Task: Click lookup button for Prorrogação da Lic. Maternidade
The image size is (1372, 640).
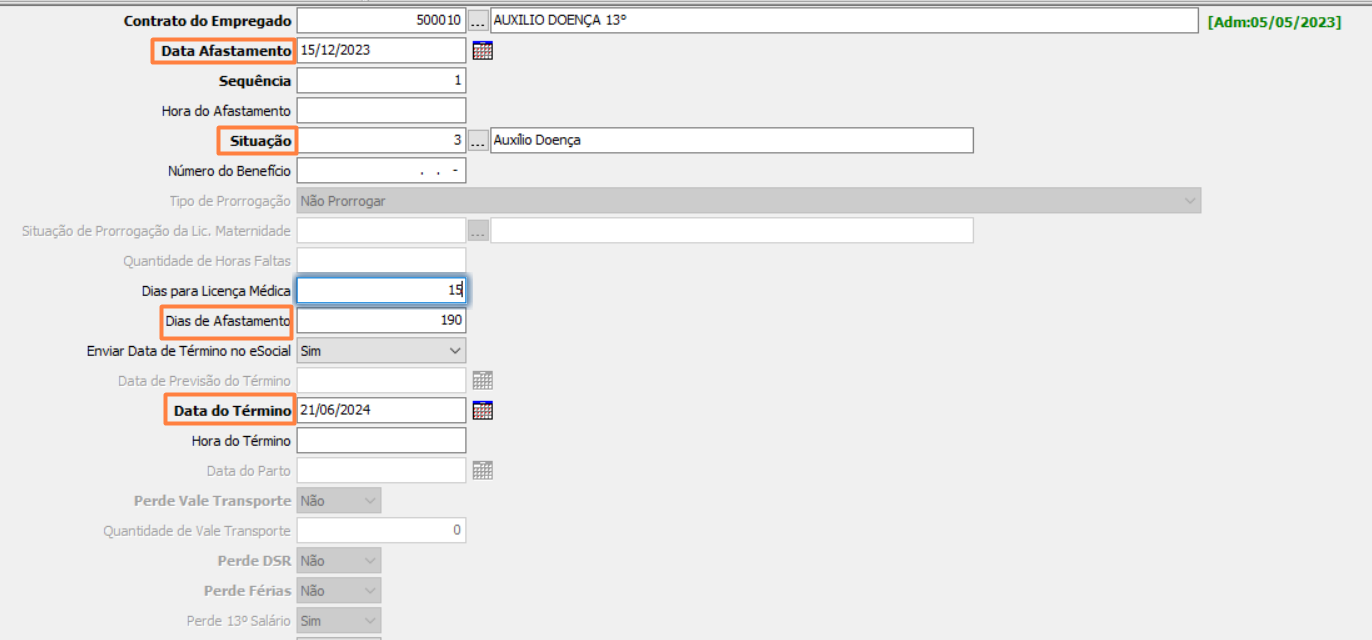Action: pyautogui.click(x=478, y=231)
